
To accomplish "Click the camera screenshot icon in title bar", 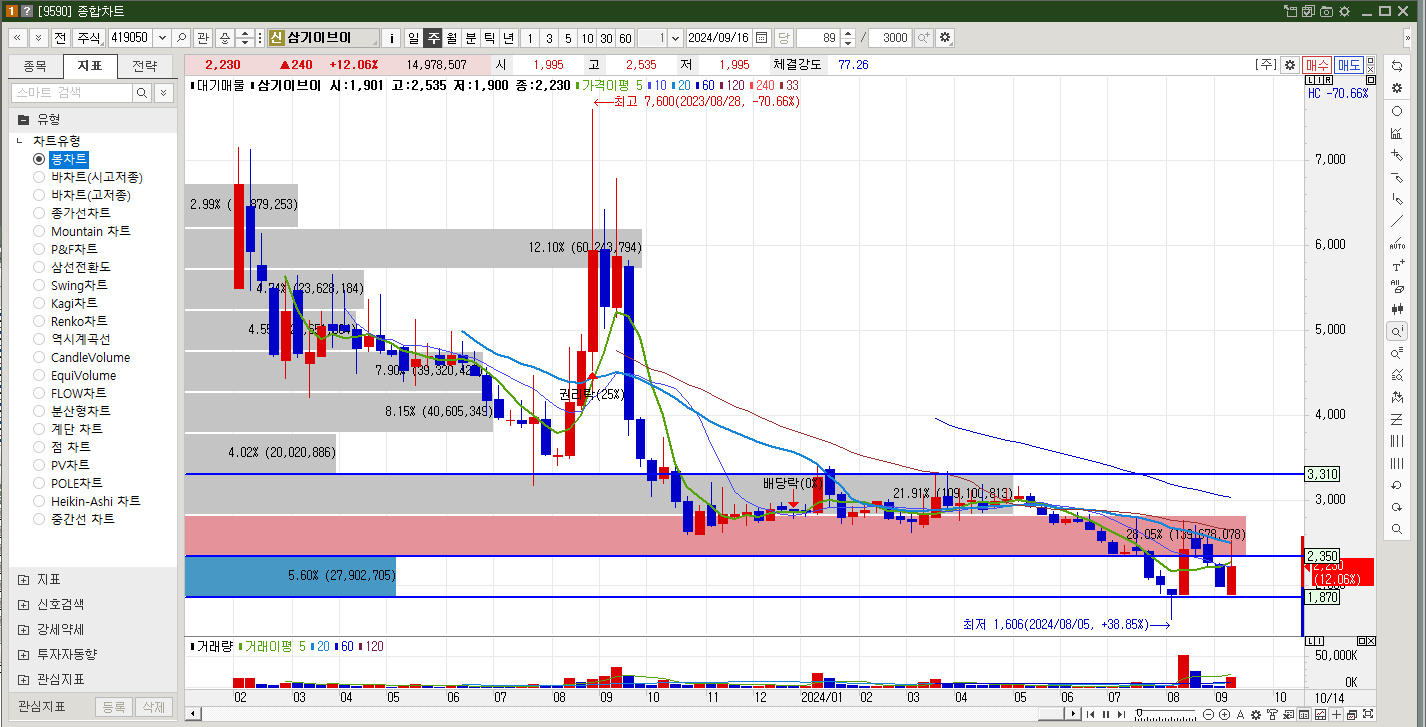I will click(x=1326, y=11).
